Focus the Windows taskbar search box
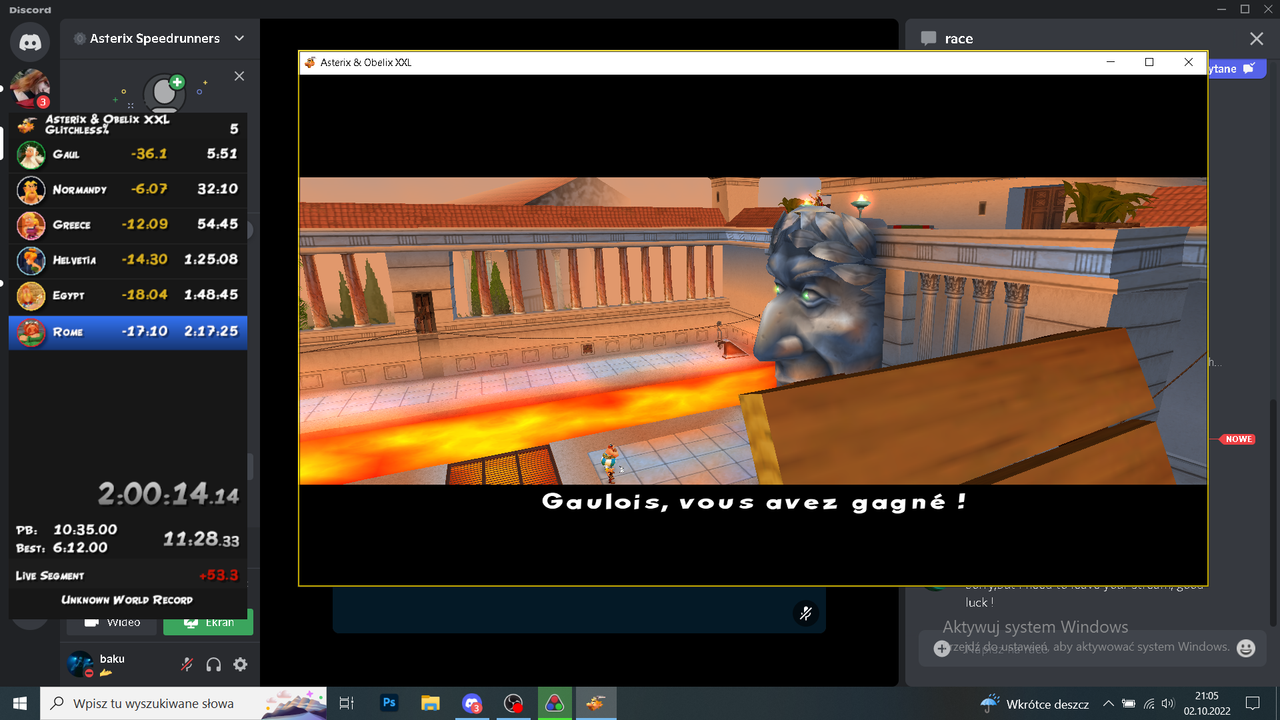 click(x=183, y=703)
